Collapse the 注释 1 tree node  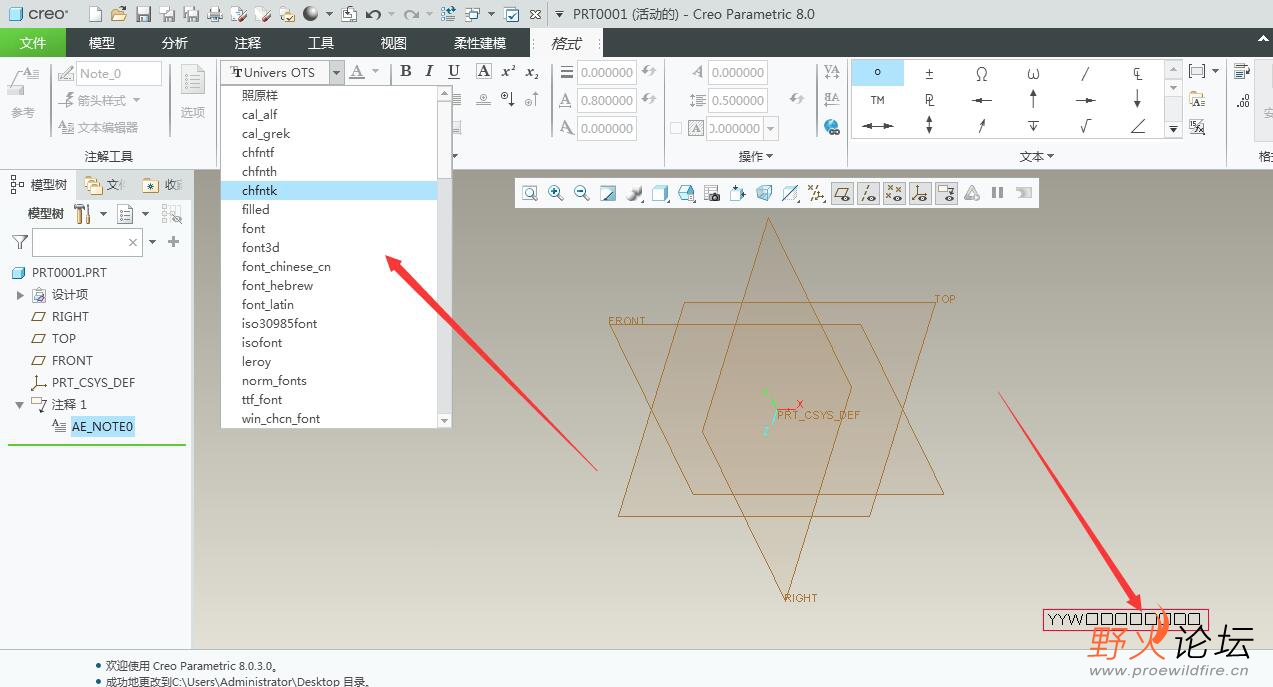point(20,405)
